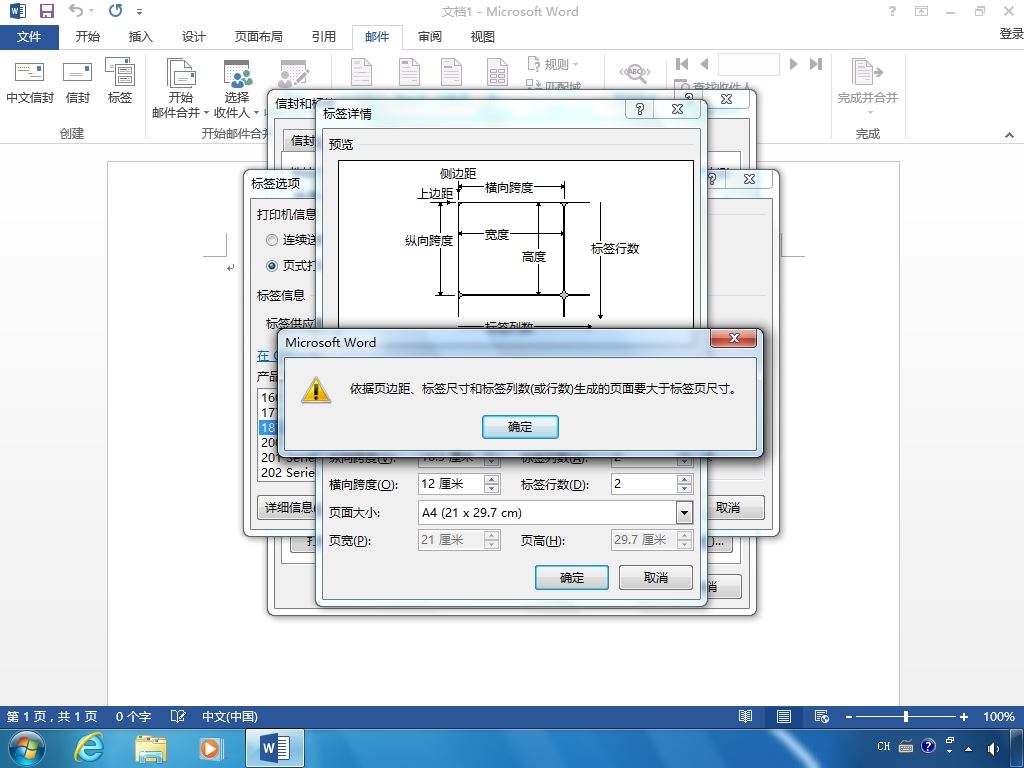
Task: Go to last record navigation icon
Action: (816, 64)
